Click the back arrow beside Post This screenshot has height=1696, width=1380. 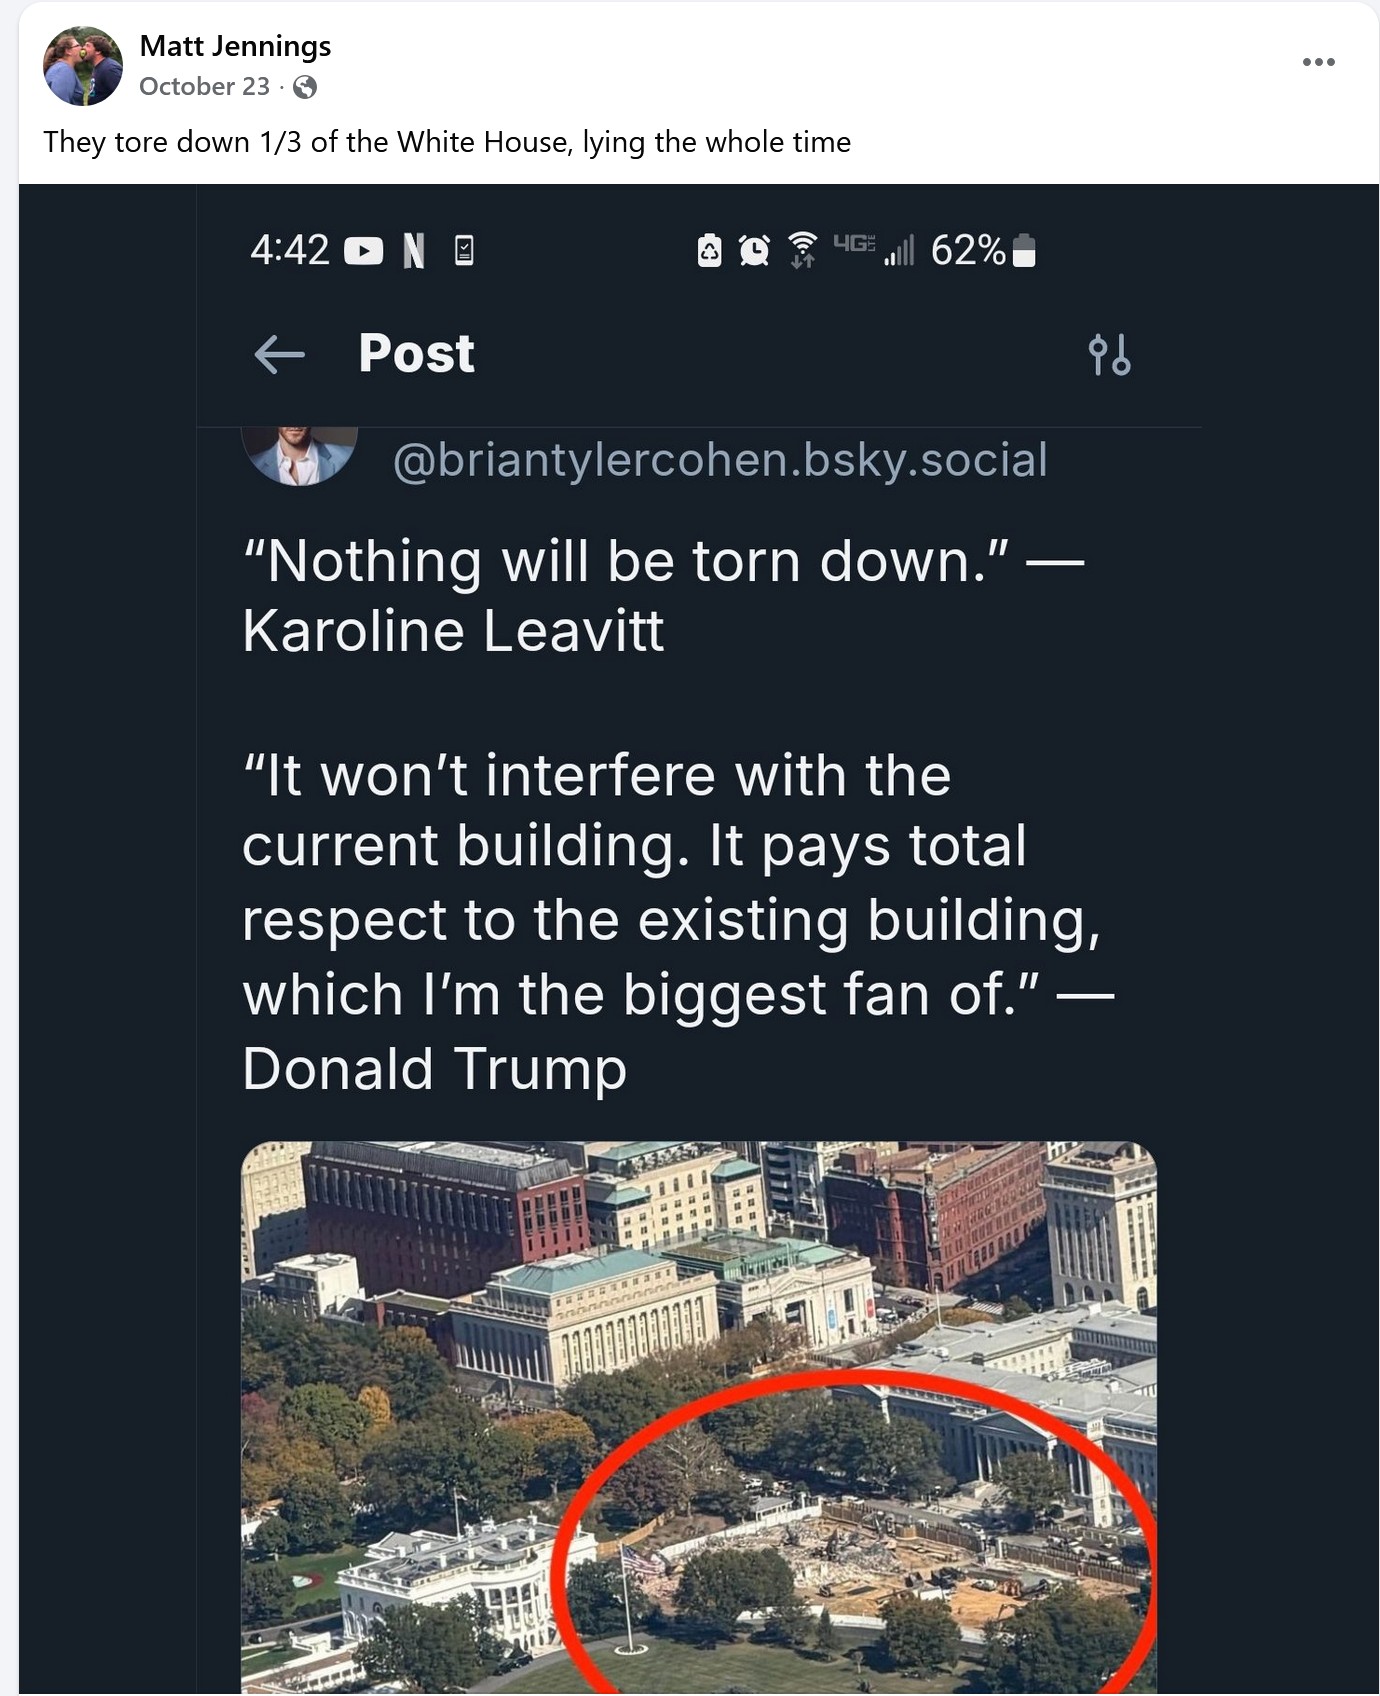point(279,354)
